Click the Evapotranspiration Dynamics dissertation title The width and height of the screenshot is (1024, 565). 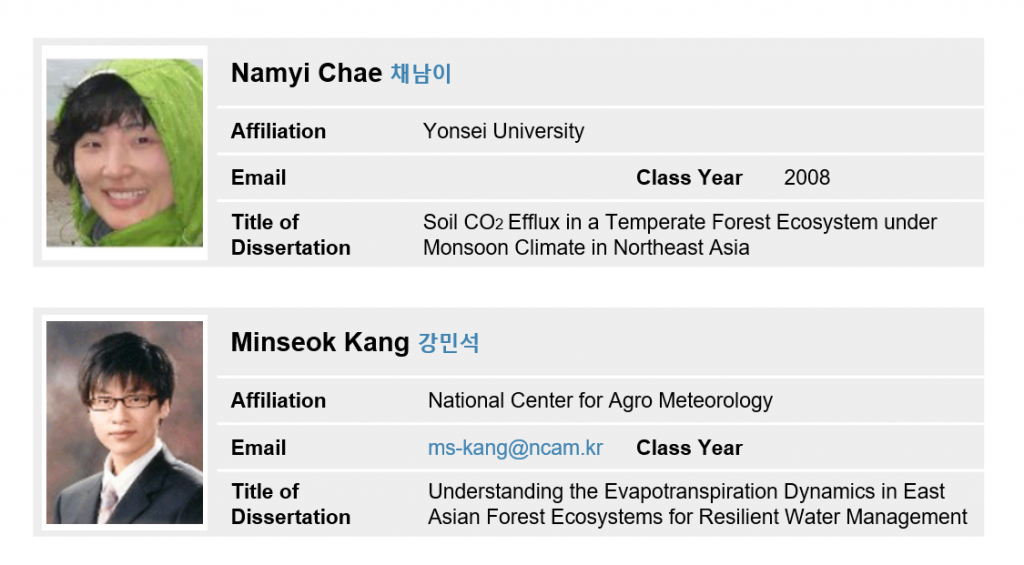697,504
